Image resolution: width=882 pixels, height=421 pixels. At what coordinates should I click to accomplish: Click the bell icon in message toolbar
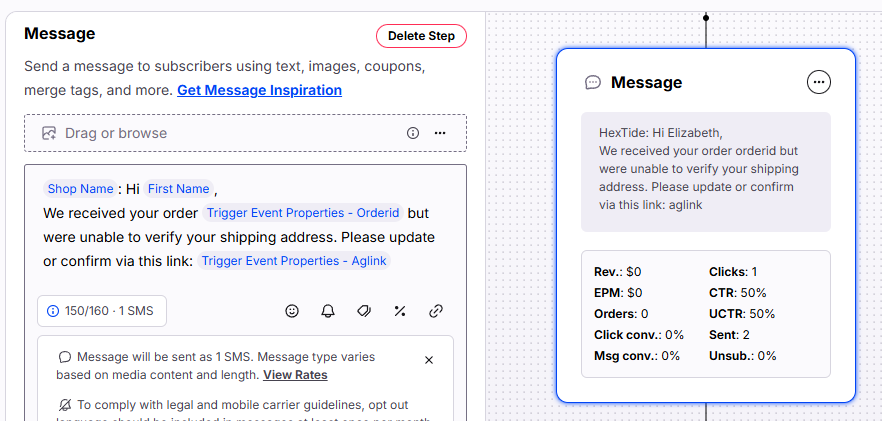pos(328,311)
